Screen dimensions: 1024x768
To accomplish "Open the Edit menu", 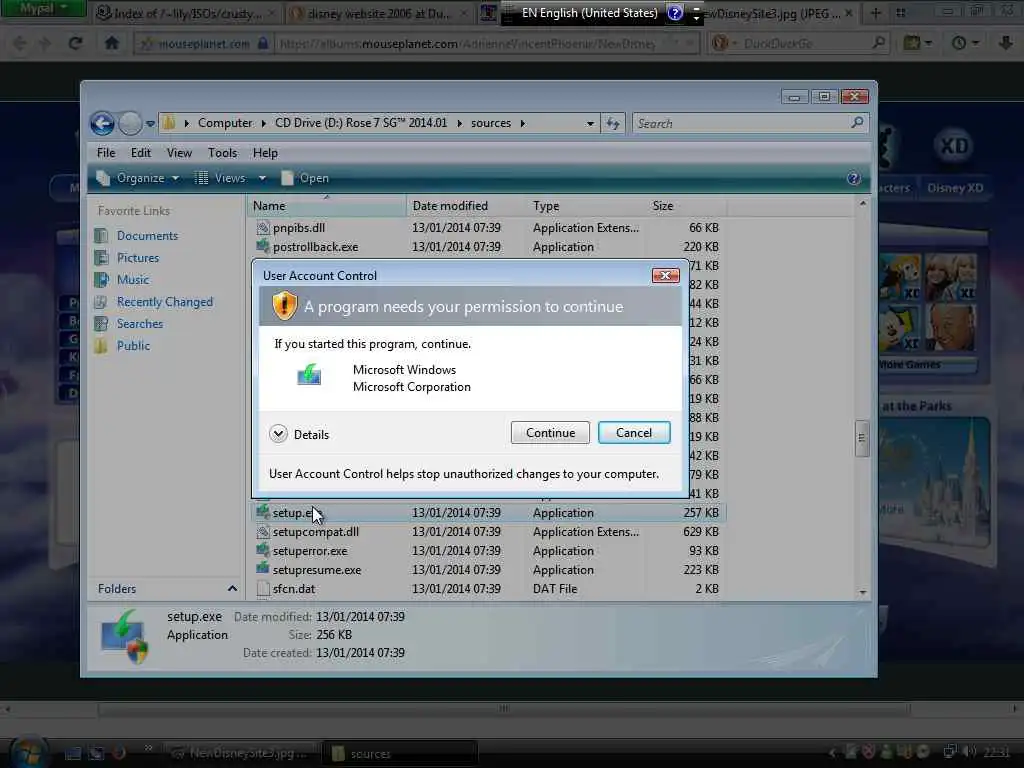I will [x=140, y=153].
